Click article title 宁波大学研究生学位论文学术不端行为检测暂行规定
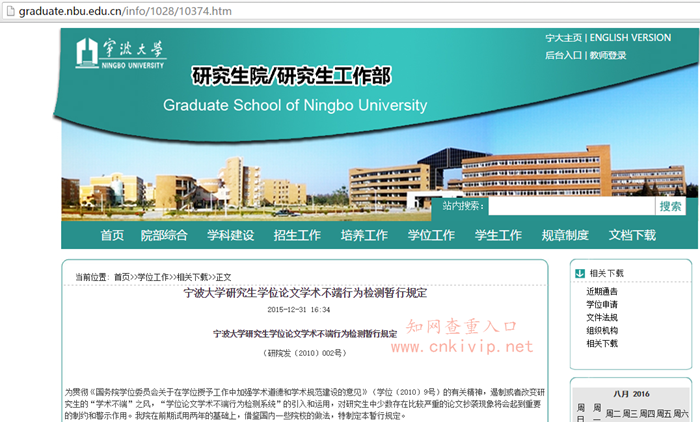This screenshot has width=700, height=422. (x=305, y=293)
